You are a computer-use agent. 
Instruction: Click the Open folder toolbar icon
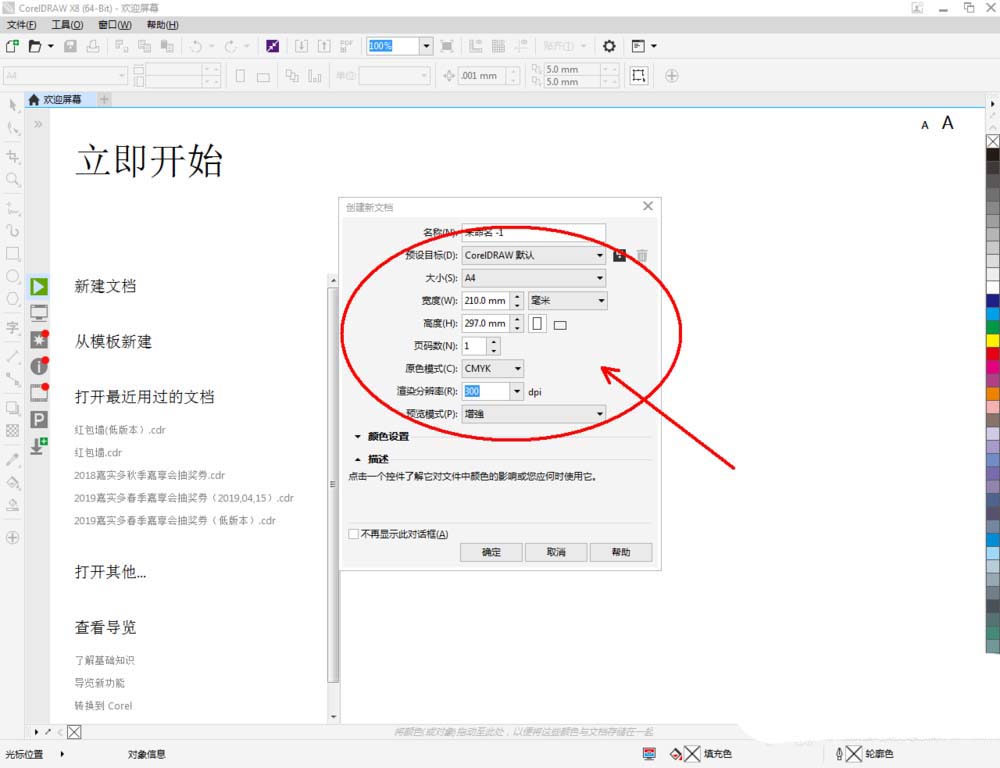click(35, 46)
